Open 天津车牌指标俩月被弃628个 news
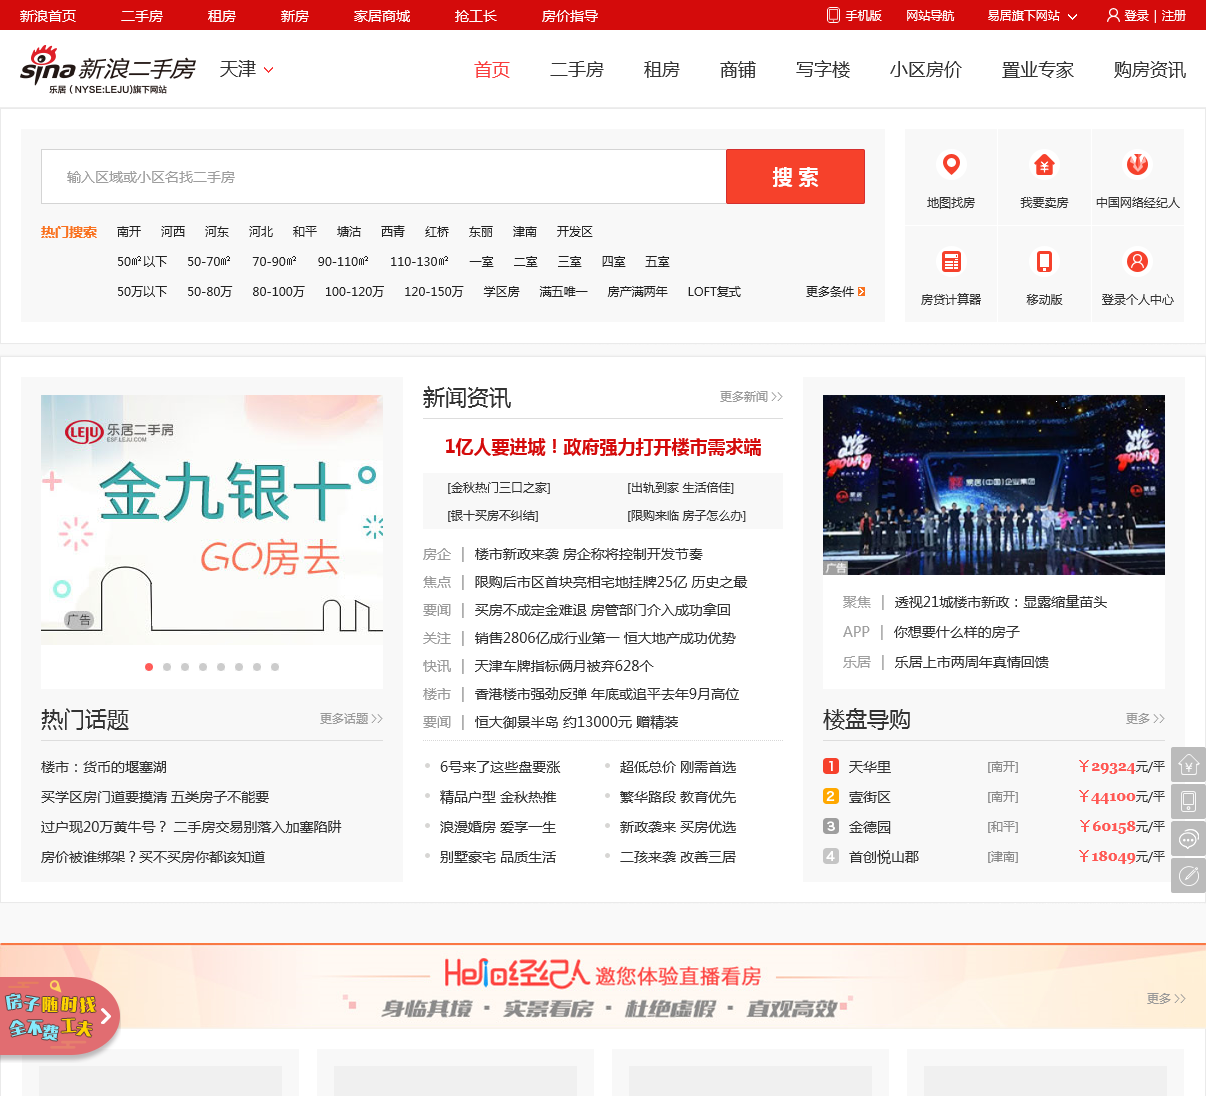This screenshot has height=1096, width=1206. coord(564,666)
